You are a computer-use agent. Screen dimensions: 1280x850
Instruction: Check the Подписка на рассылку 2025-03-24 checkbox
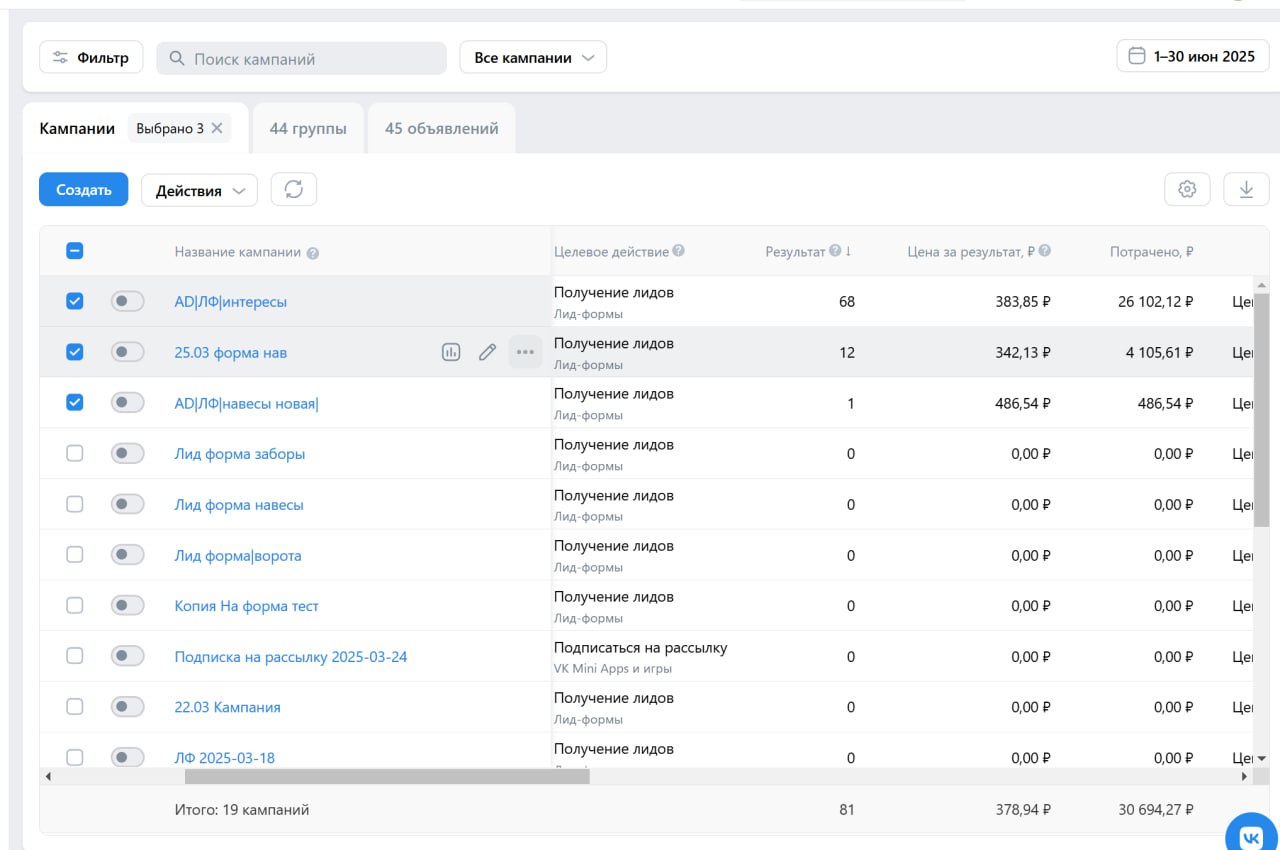(74, 656)
